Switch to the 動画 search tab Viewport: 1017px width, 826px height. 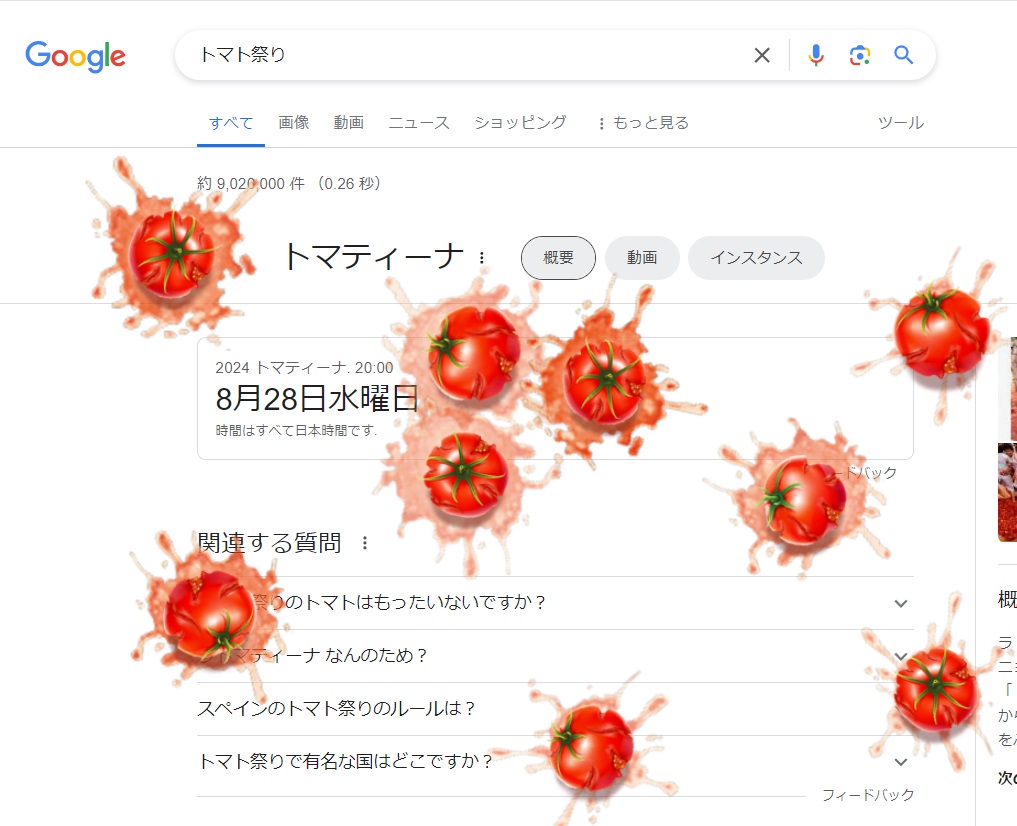coord(348,123)
